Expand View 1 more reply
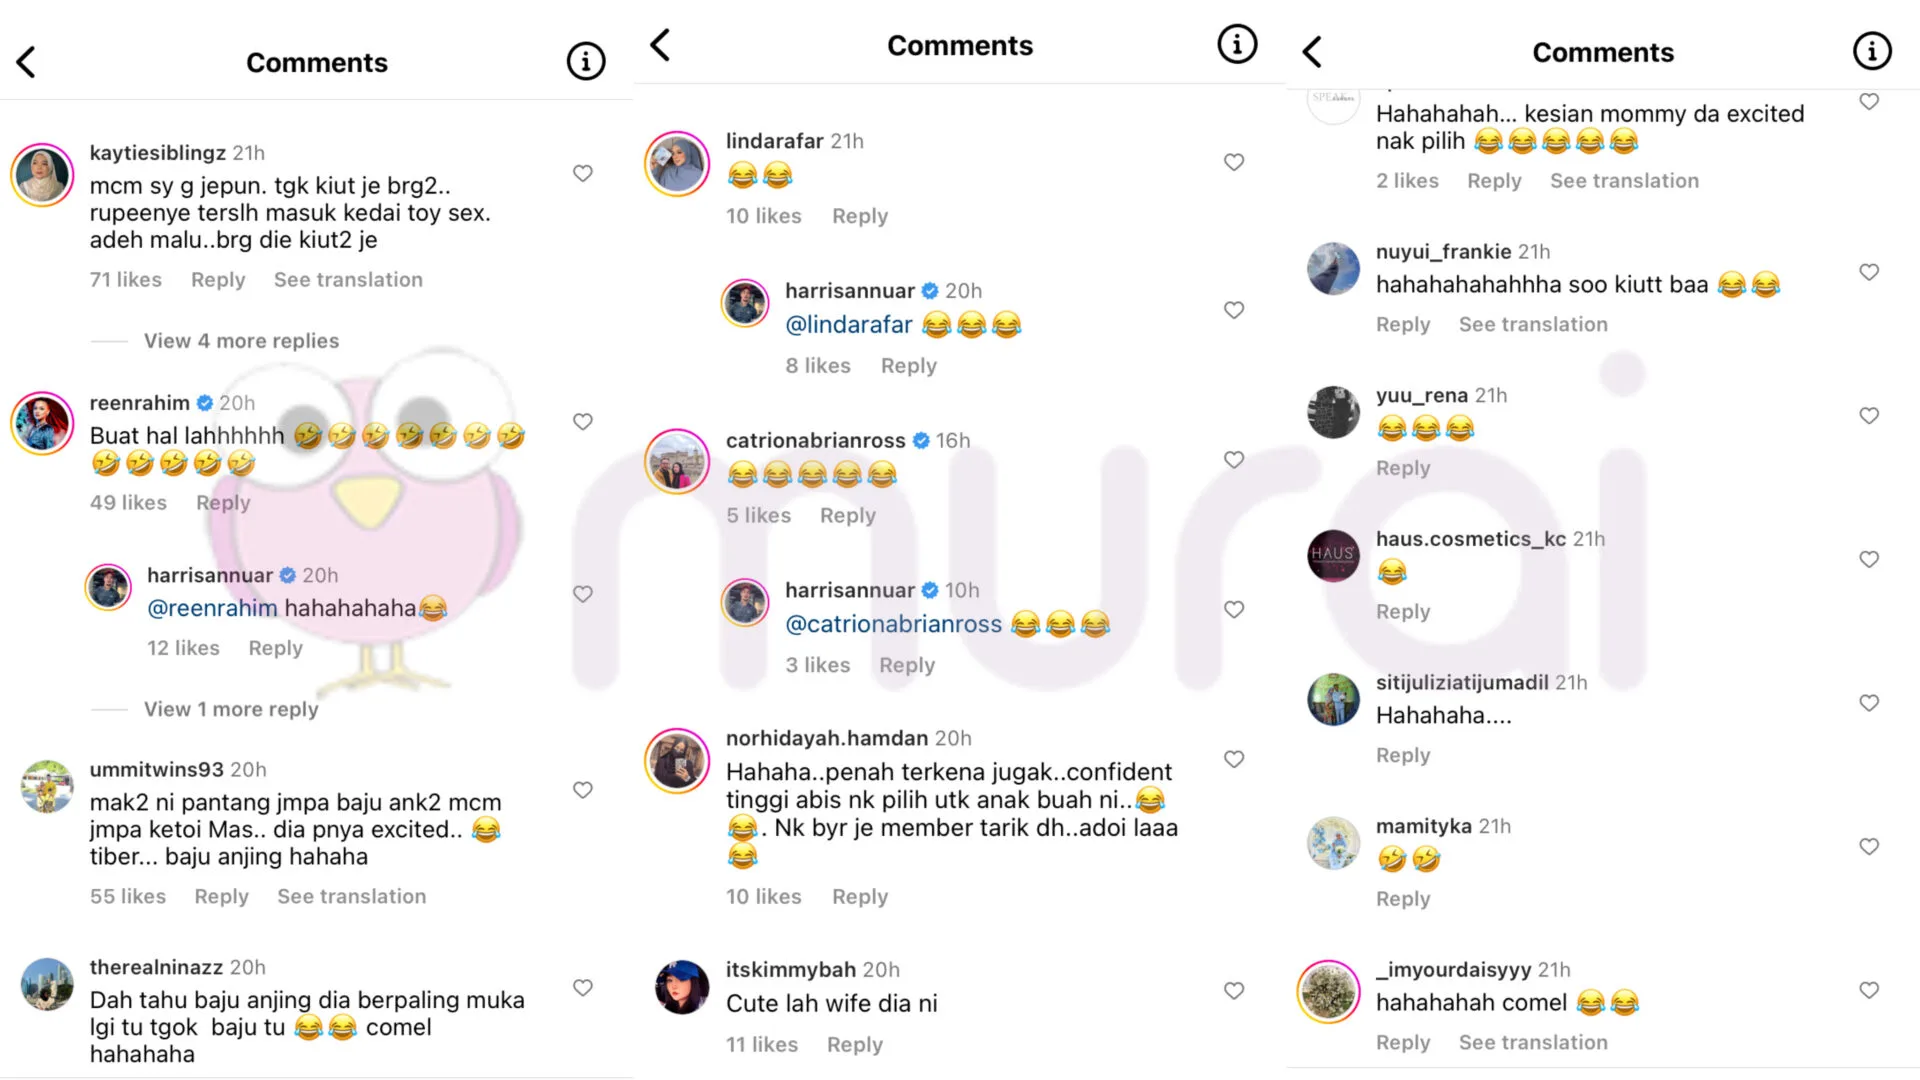1920x1080 pixels. click(x=231, y=709)
